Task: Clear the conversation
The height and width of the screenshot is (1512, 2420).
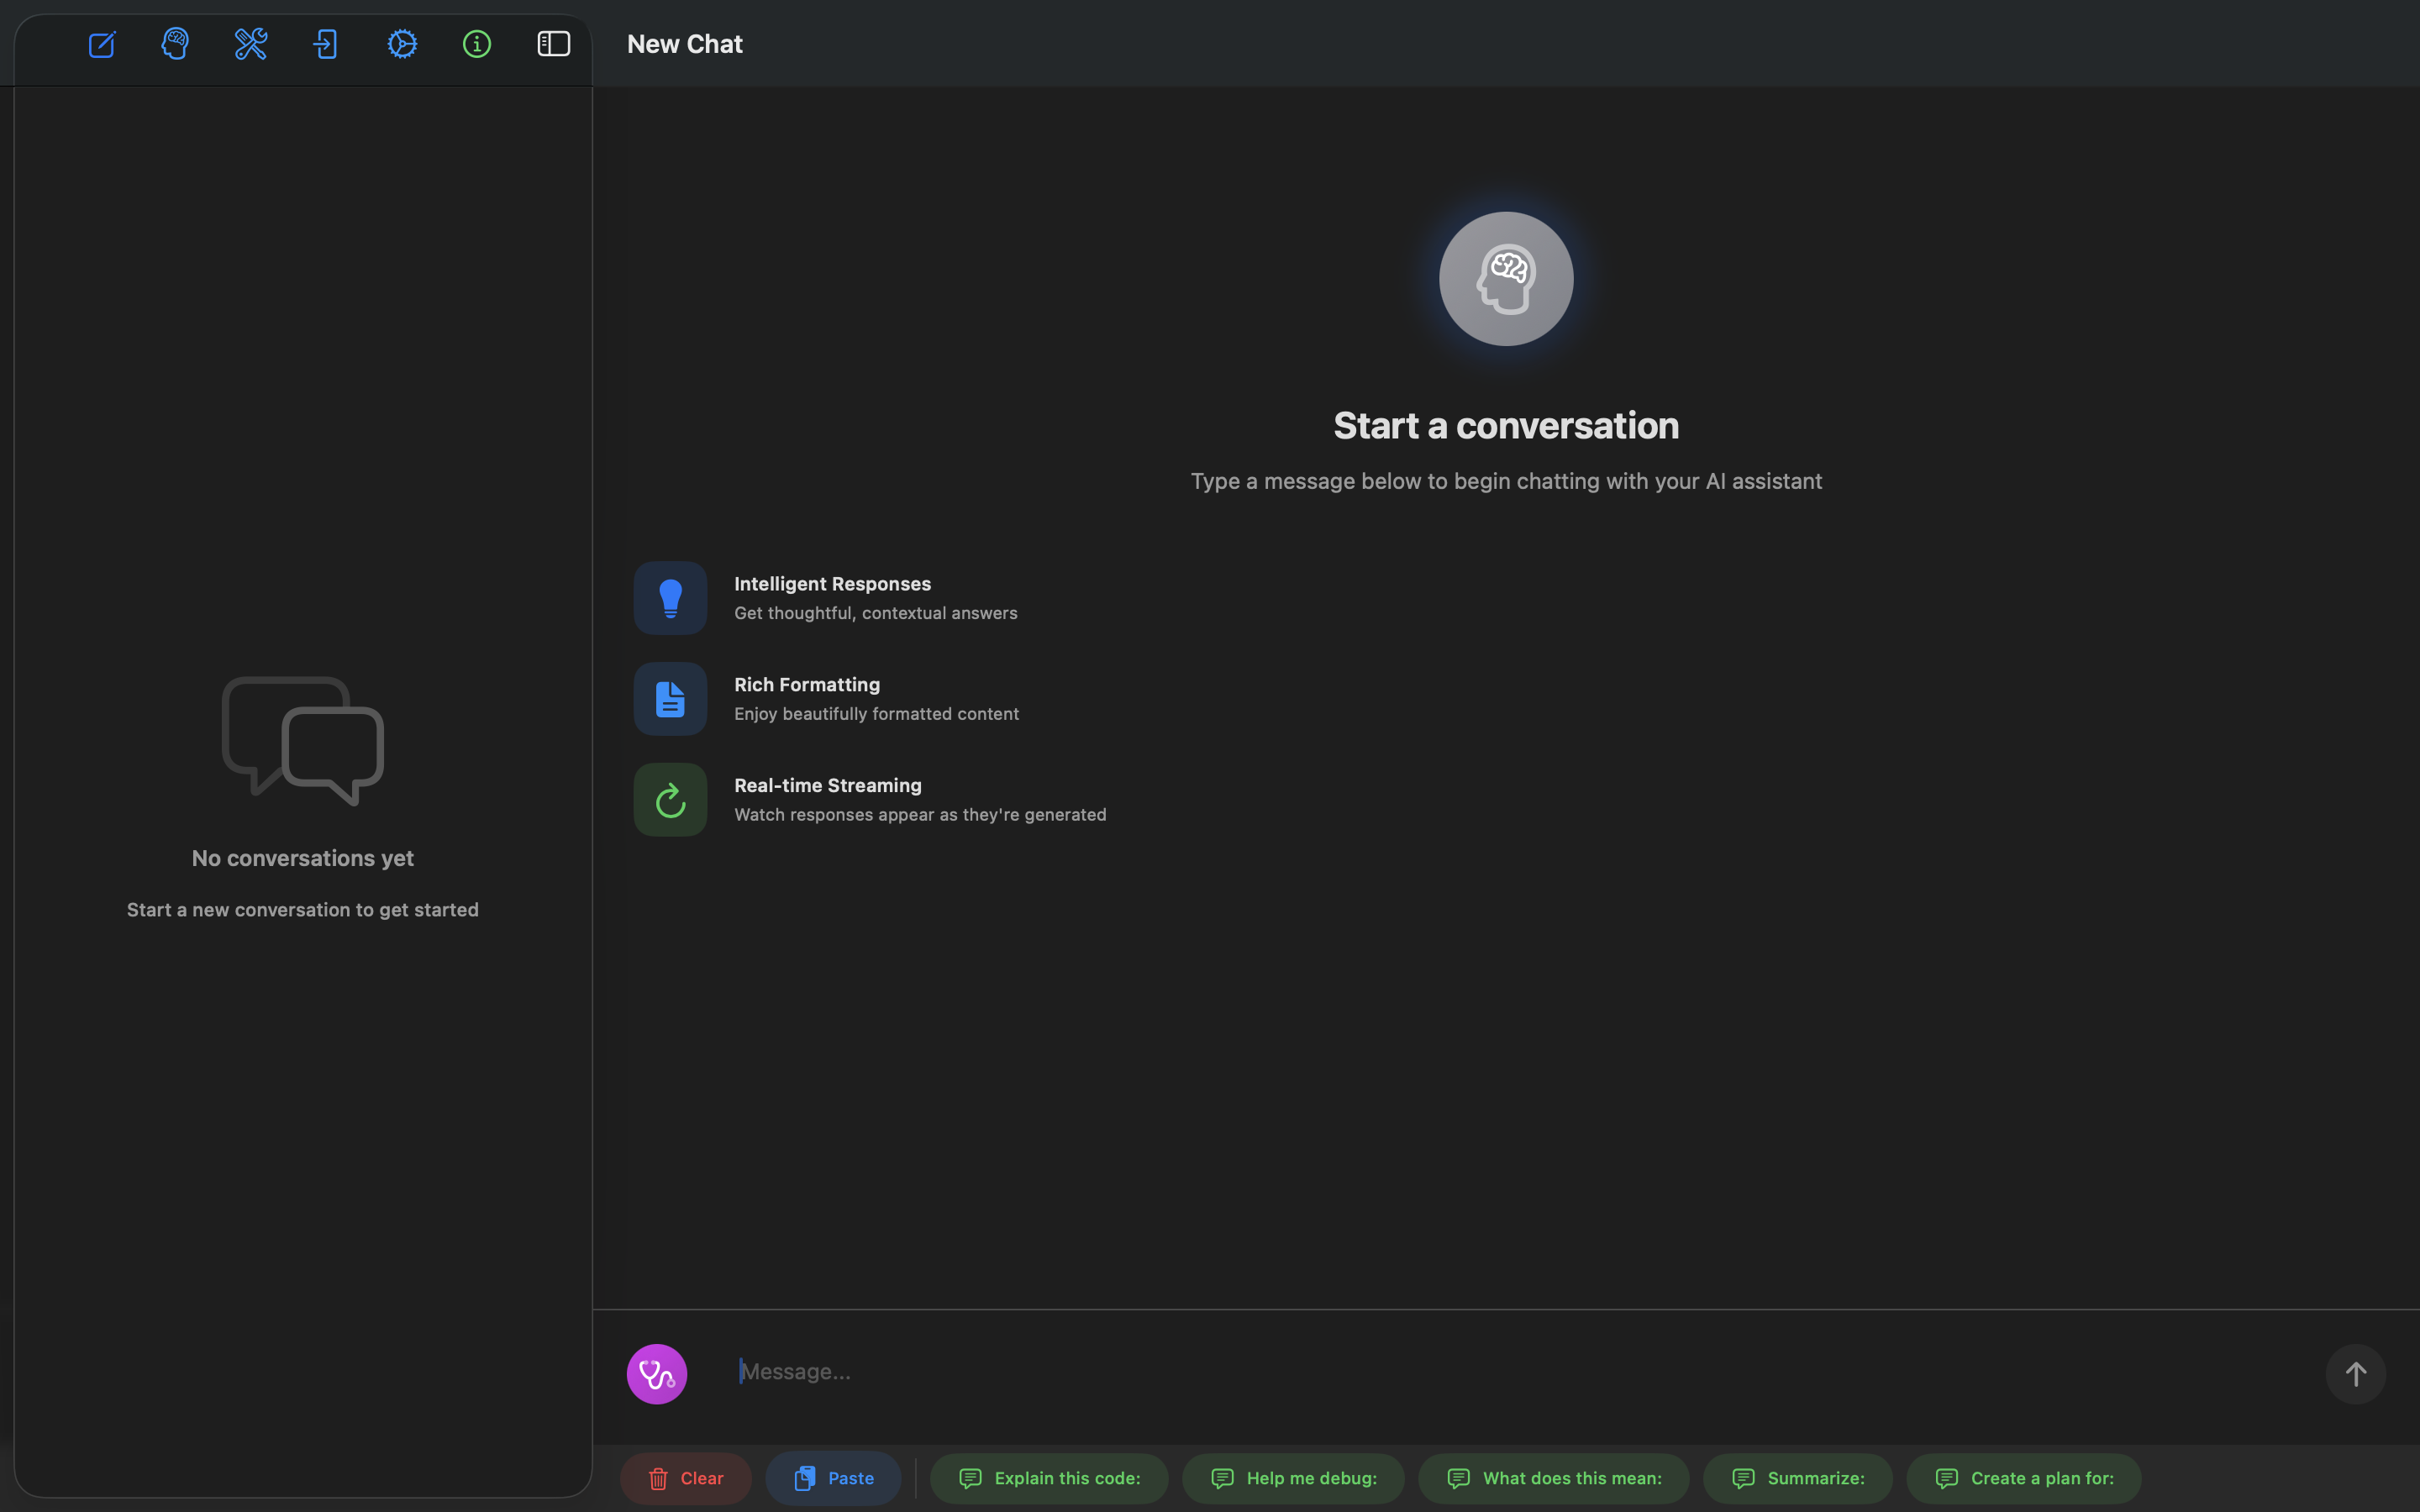Action: 685,1478
